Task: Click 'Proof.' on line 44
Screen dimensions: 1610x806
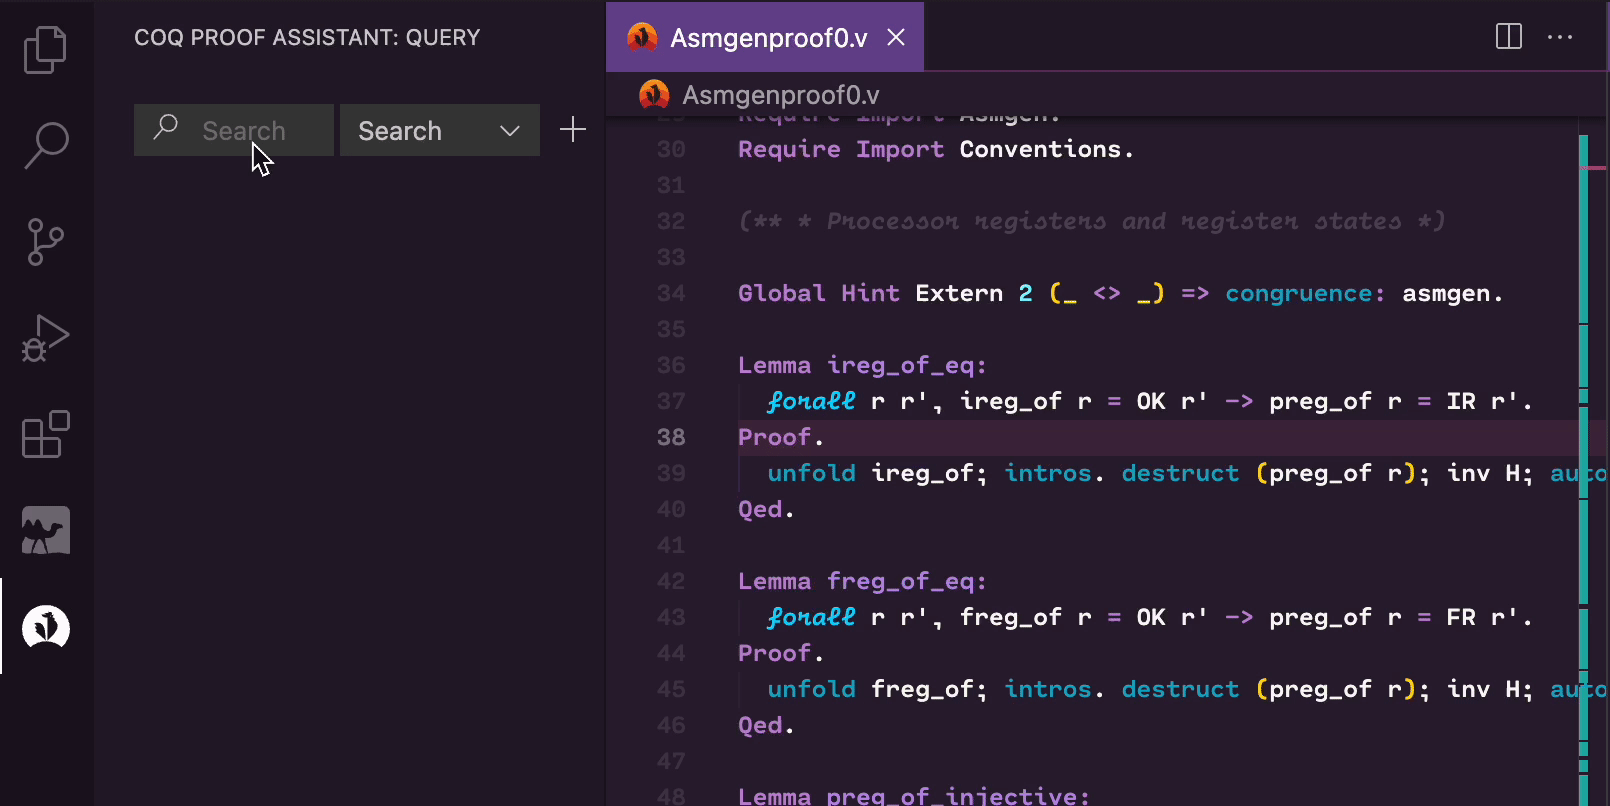Action: coord(781,654)
